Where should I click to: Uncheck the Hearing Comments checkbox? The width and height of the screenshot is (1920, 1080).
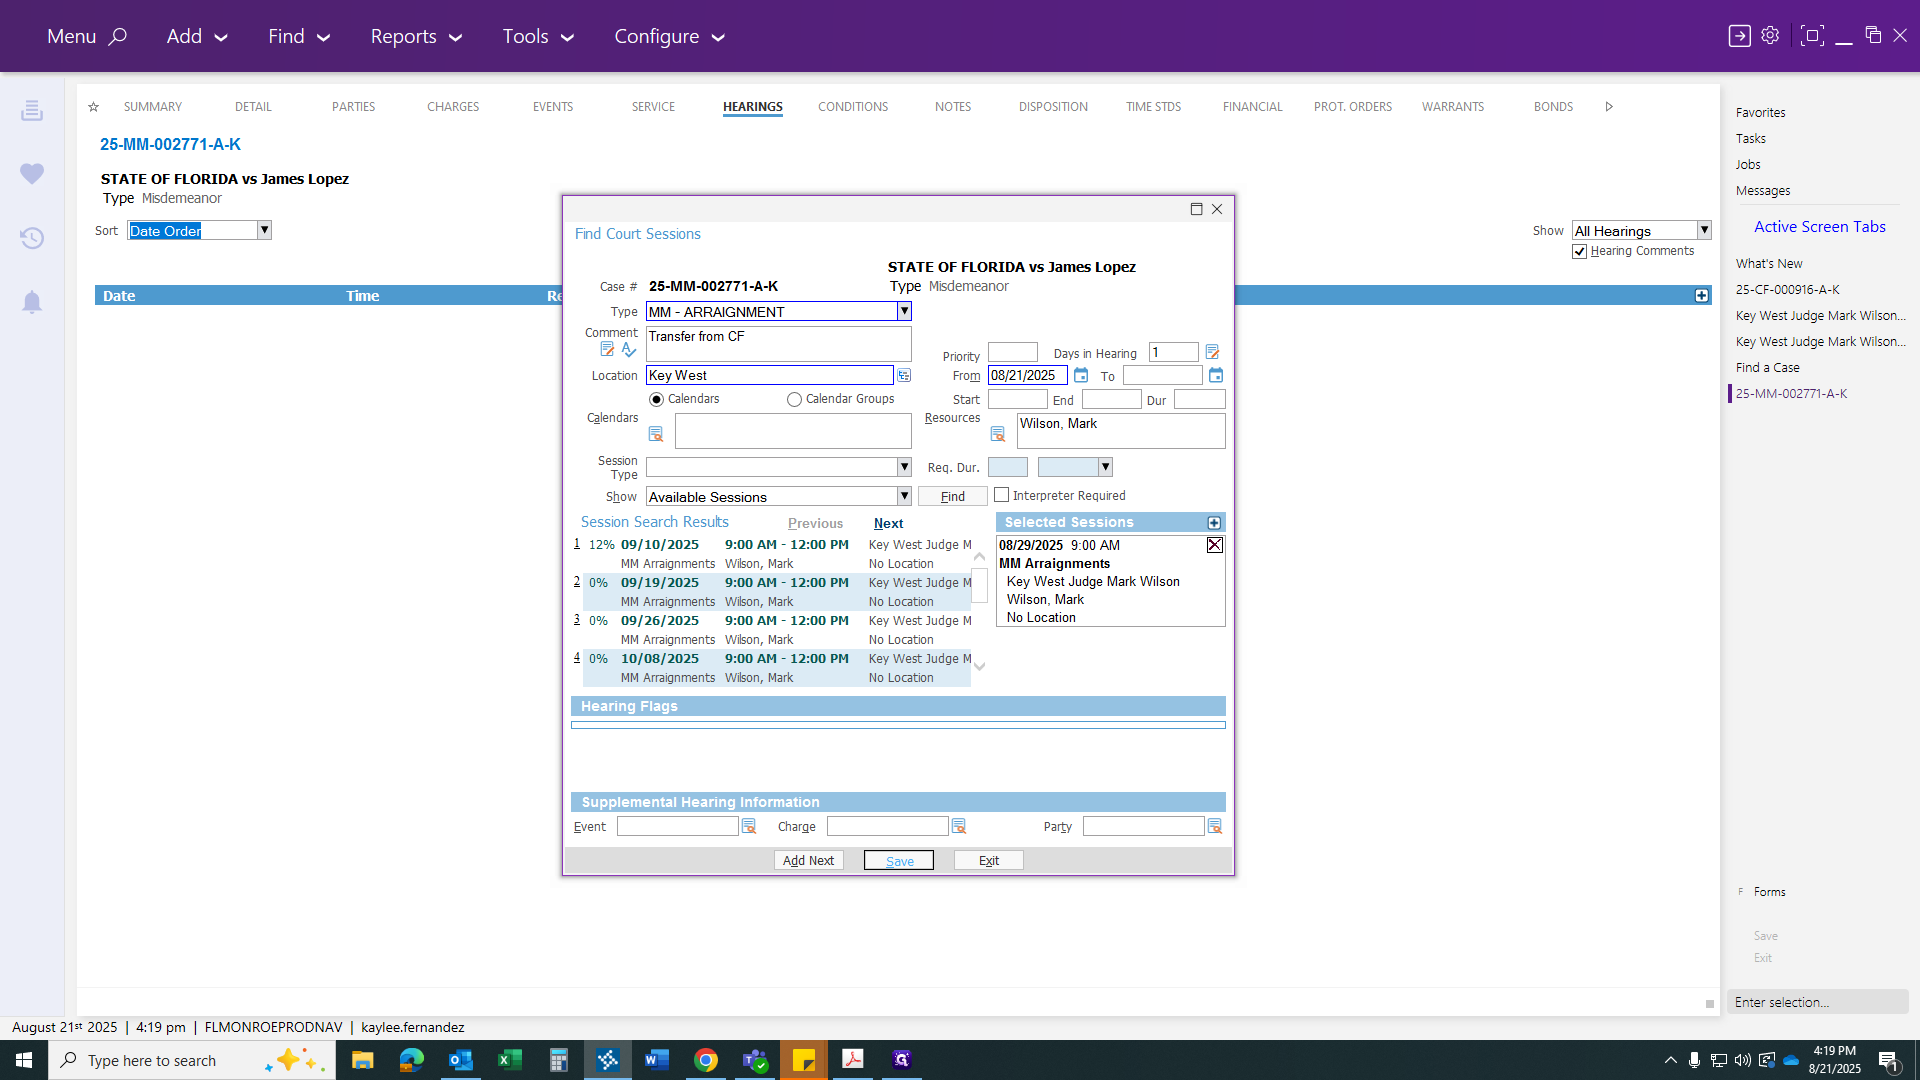pyautogui.click(x=1580, y=252)
